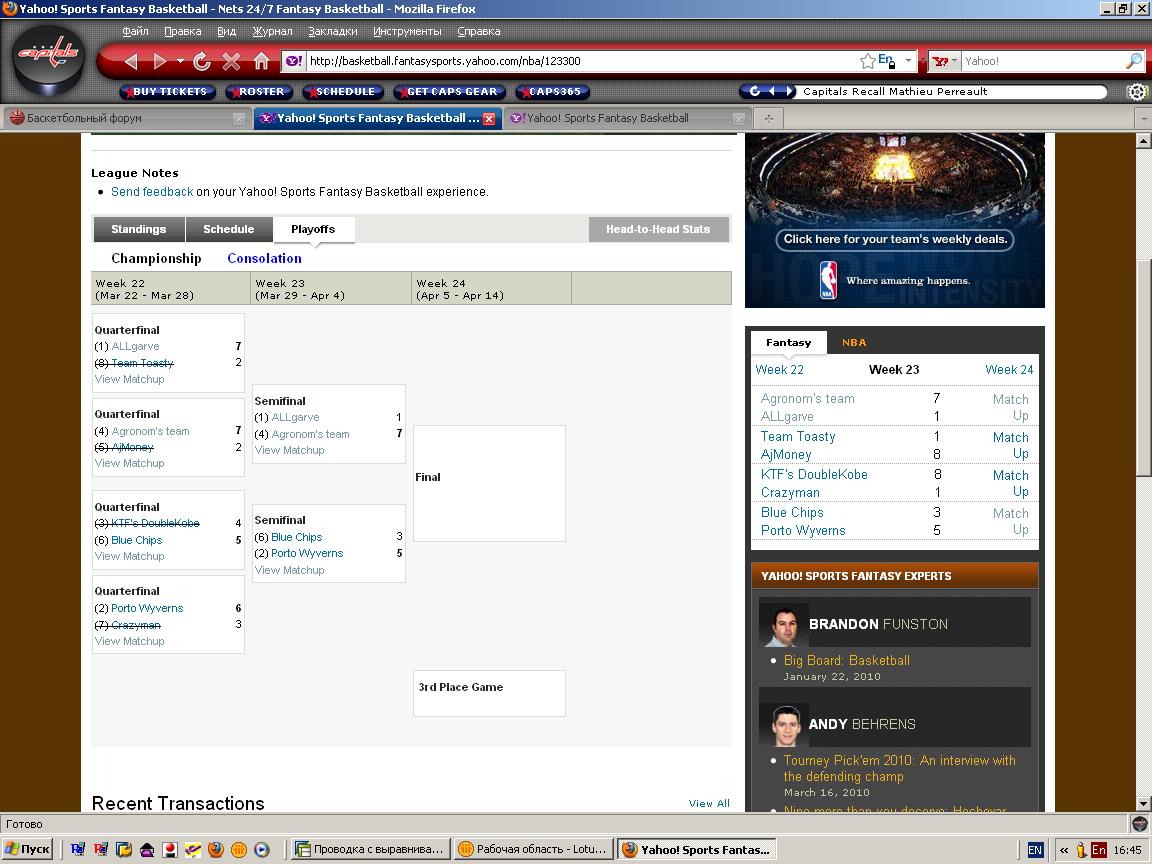Open the address bar history dropdown
Image resolution: width=1152 pixels, height=864 pixels.
908,61
